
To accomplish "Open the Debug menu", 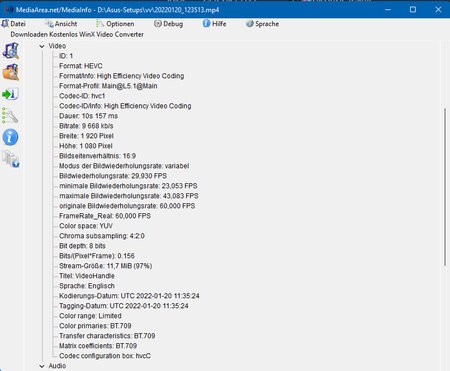I will pyautogui.click(x=169, y=24).
